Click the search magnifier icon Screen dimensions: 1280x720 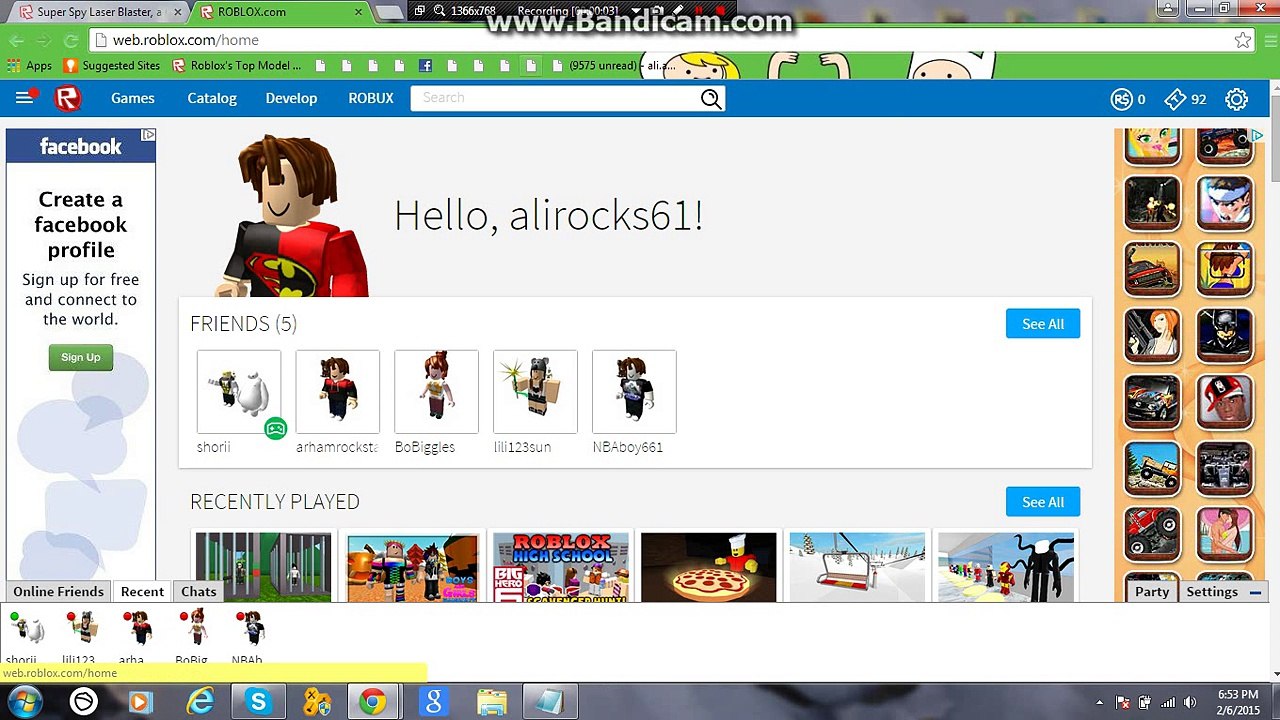click(x=711, y=98)
